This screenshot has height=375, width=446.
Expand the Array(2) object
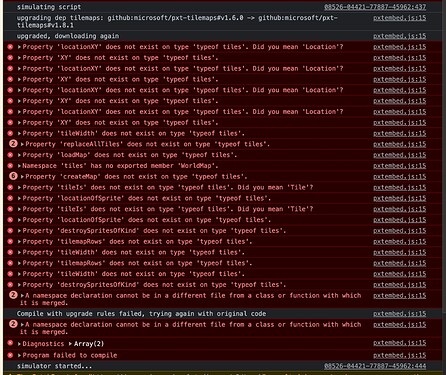[x=70, y=344]
